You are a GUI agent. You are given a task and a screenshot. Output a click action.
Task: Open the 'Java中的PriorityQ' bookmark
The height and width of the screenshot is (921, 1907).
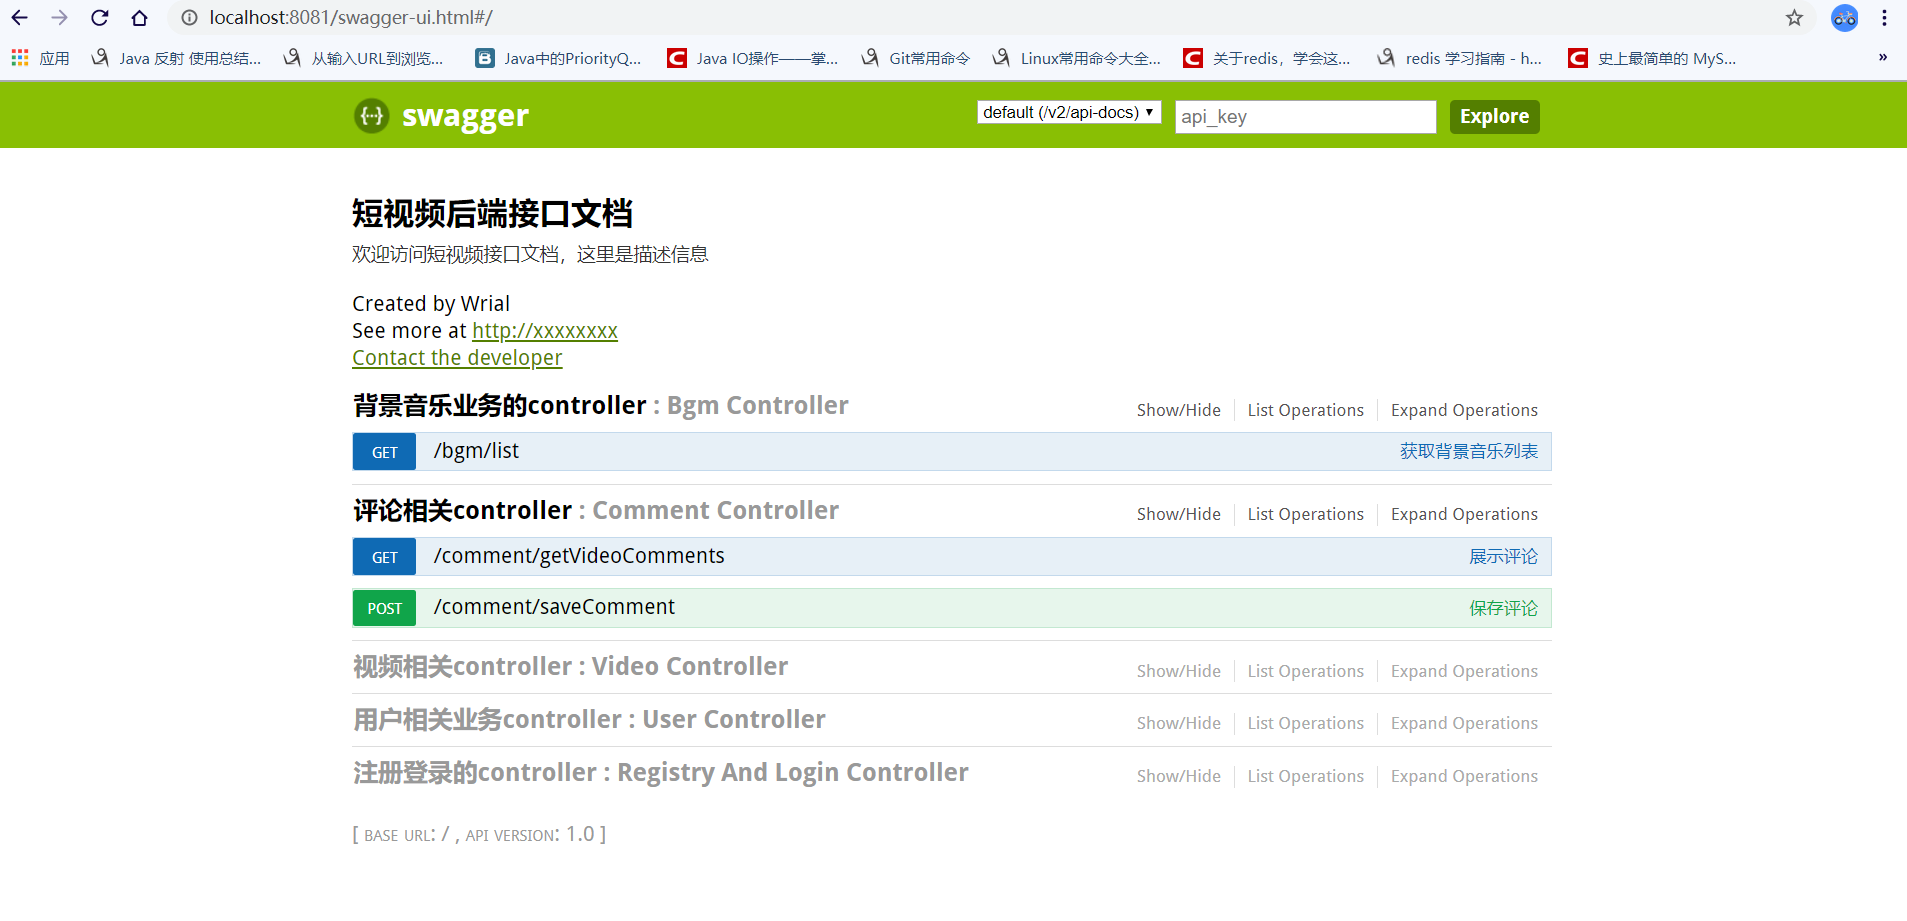click(x=558, y=58)
